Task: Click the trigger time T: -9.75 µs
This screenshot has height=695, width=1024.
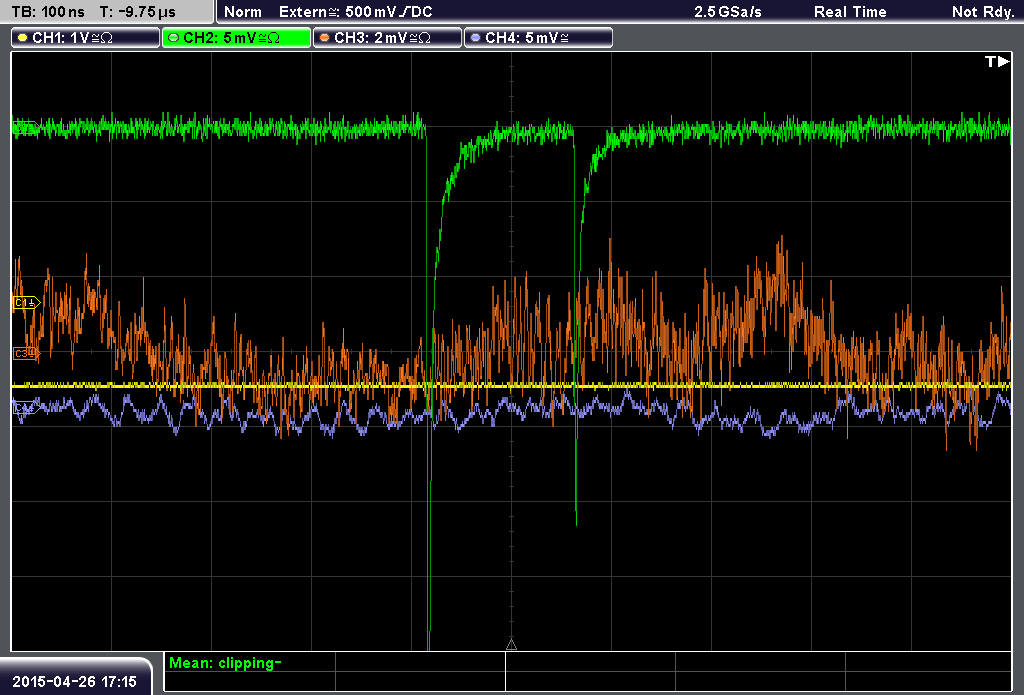Action: click(x=138, y=12)
